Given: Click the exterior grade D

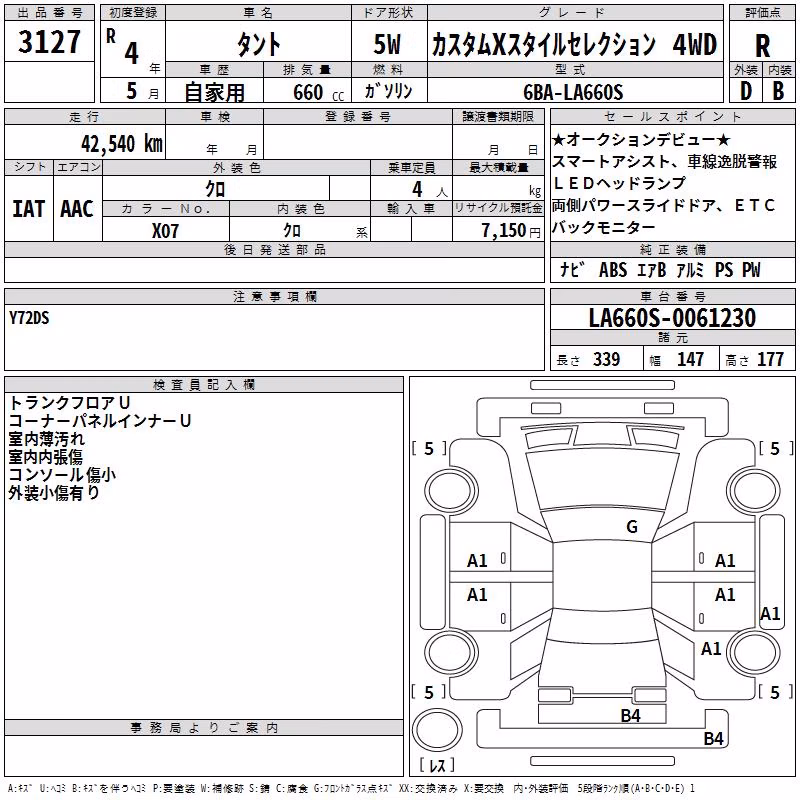Looking at the screenshot, I should click(745, 91).
